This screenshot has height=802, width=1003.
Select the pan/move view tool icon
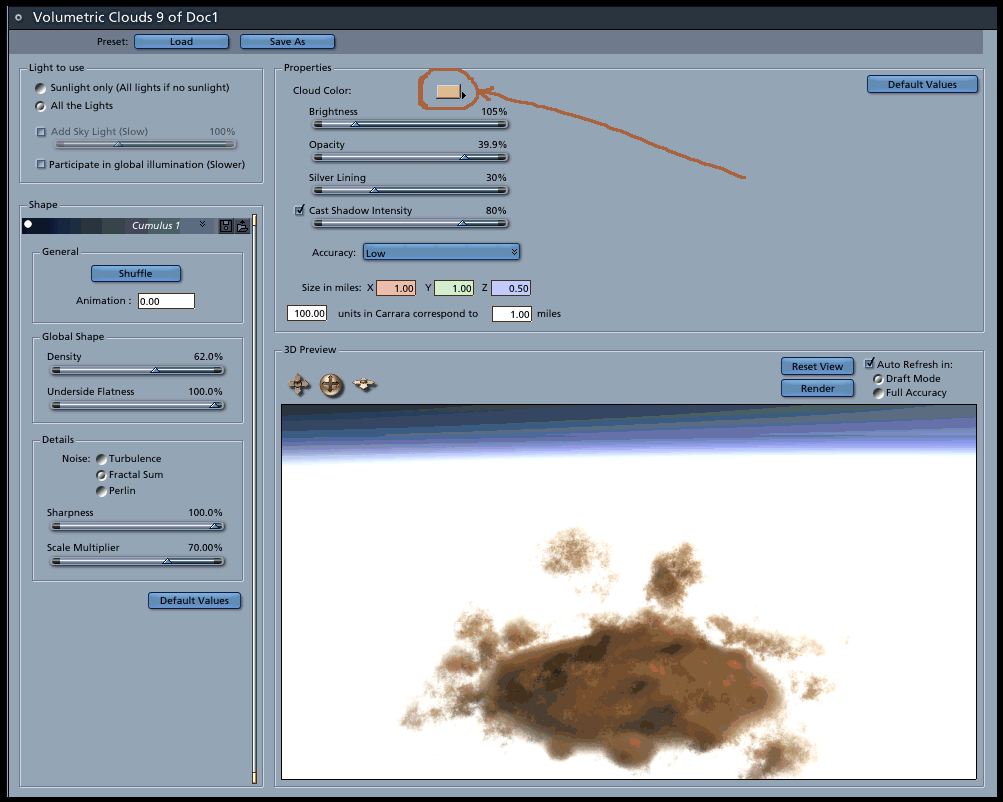tap(299, 385)
